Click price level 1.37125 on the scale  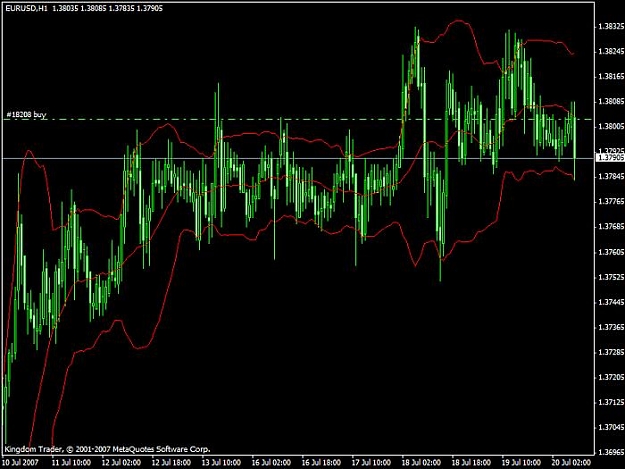pyautogui.click(x=610, y=402)
